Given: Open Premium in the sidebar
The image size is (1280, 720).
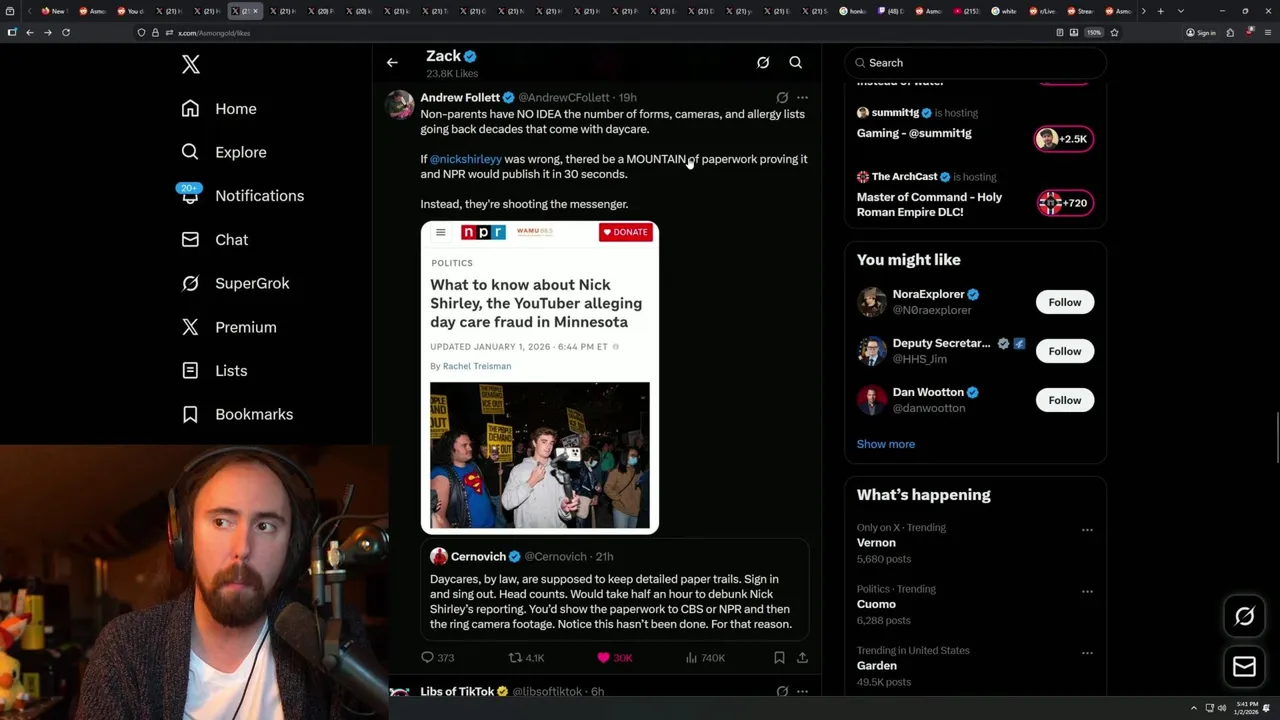Looking at the screenshot, I should tap(229, 327).
